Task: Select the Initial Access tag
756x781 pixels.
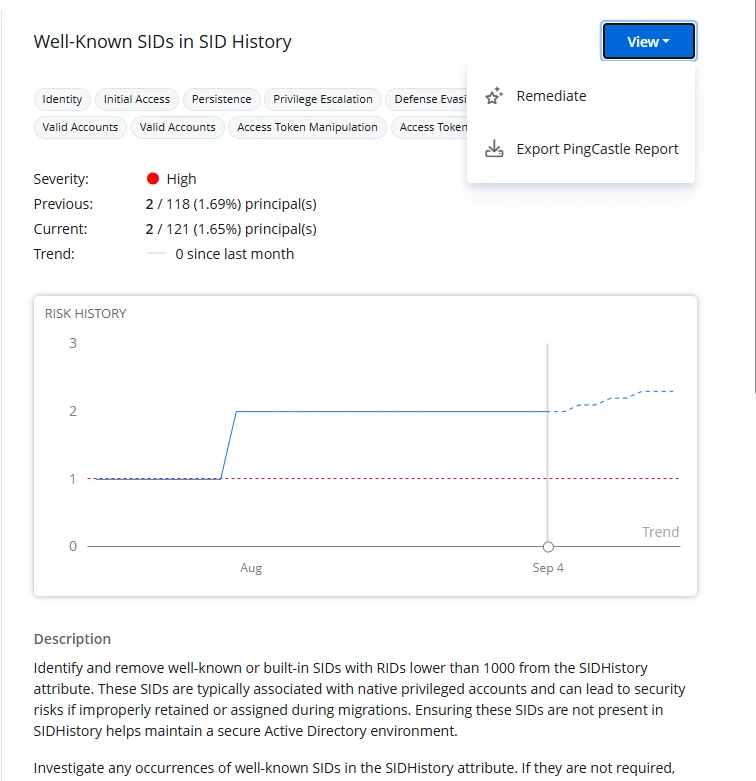Action: [x=137, y=99]
